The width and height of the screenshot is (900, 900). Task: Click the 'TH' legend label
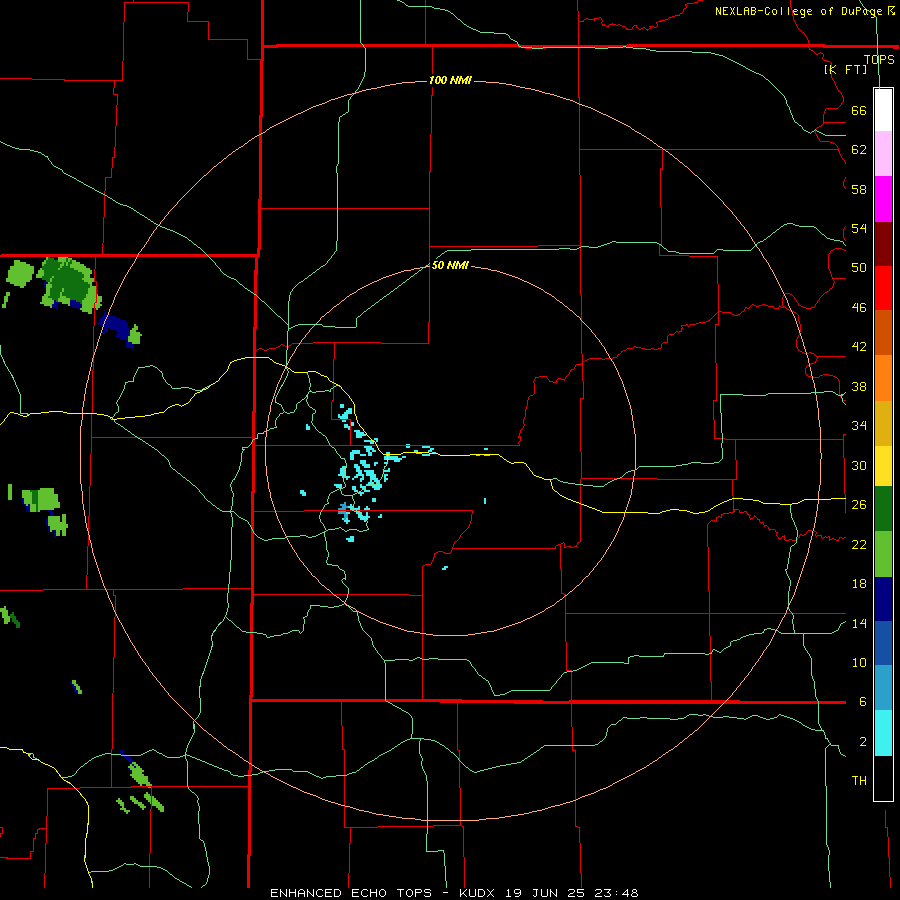(859, 780)
